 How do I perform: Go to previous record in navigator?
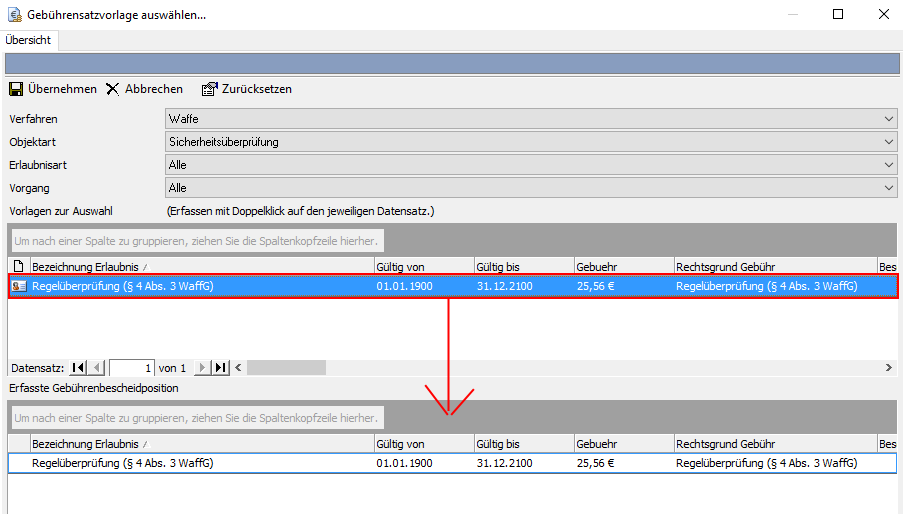(x=97, y=368)
